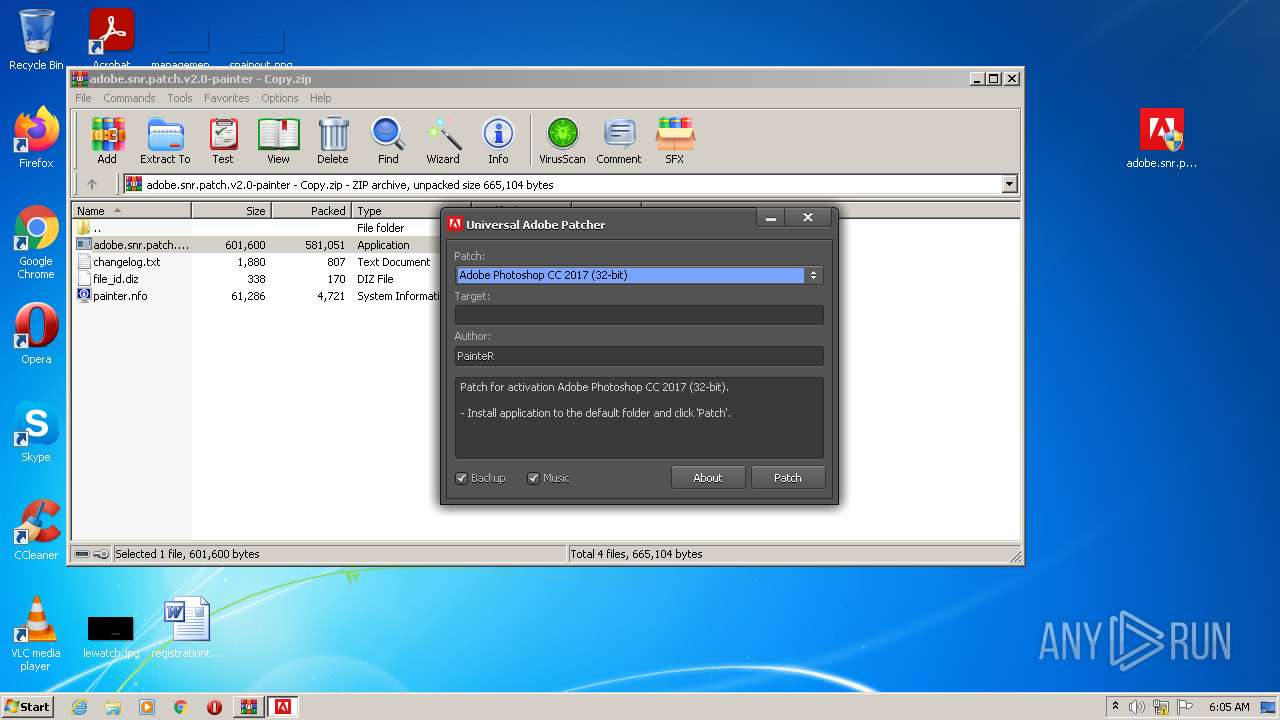Viewport: 1280px width, 720px height.
Task: Click the Extract To toolbar icon
Action: (165, 140)
